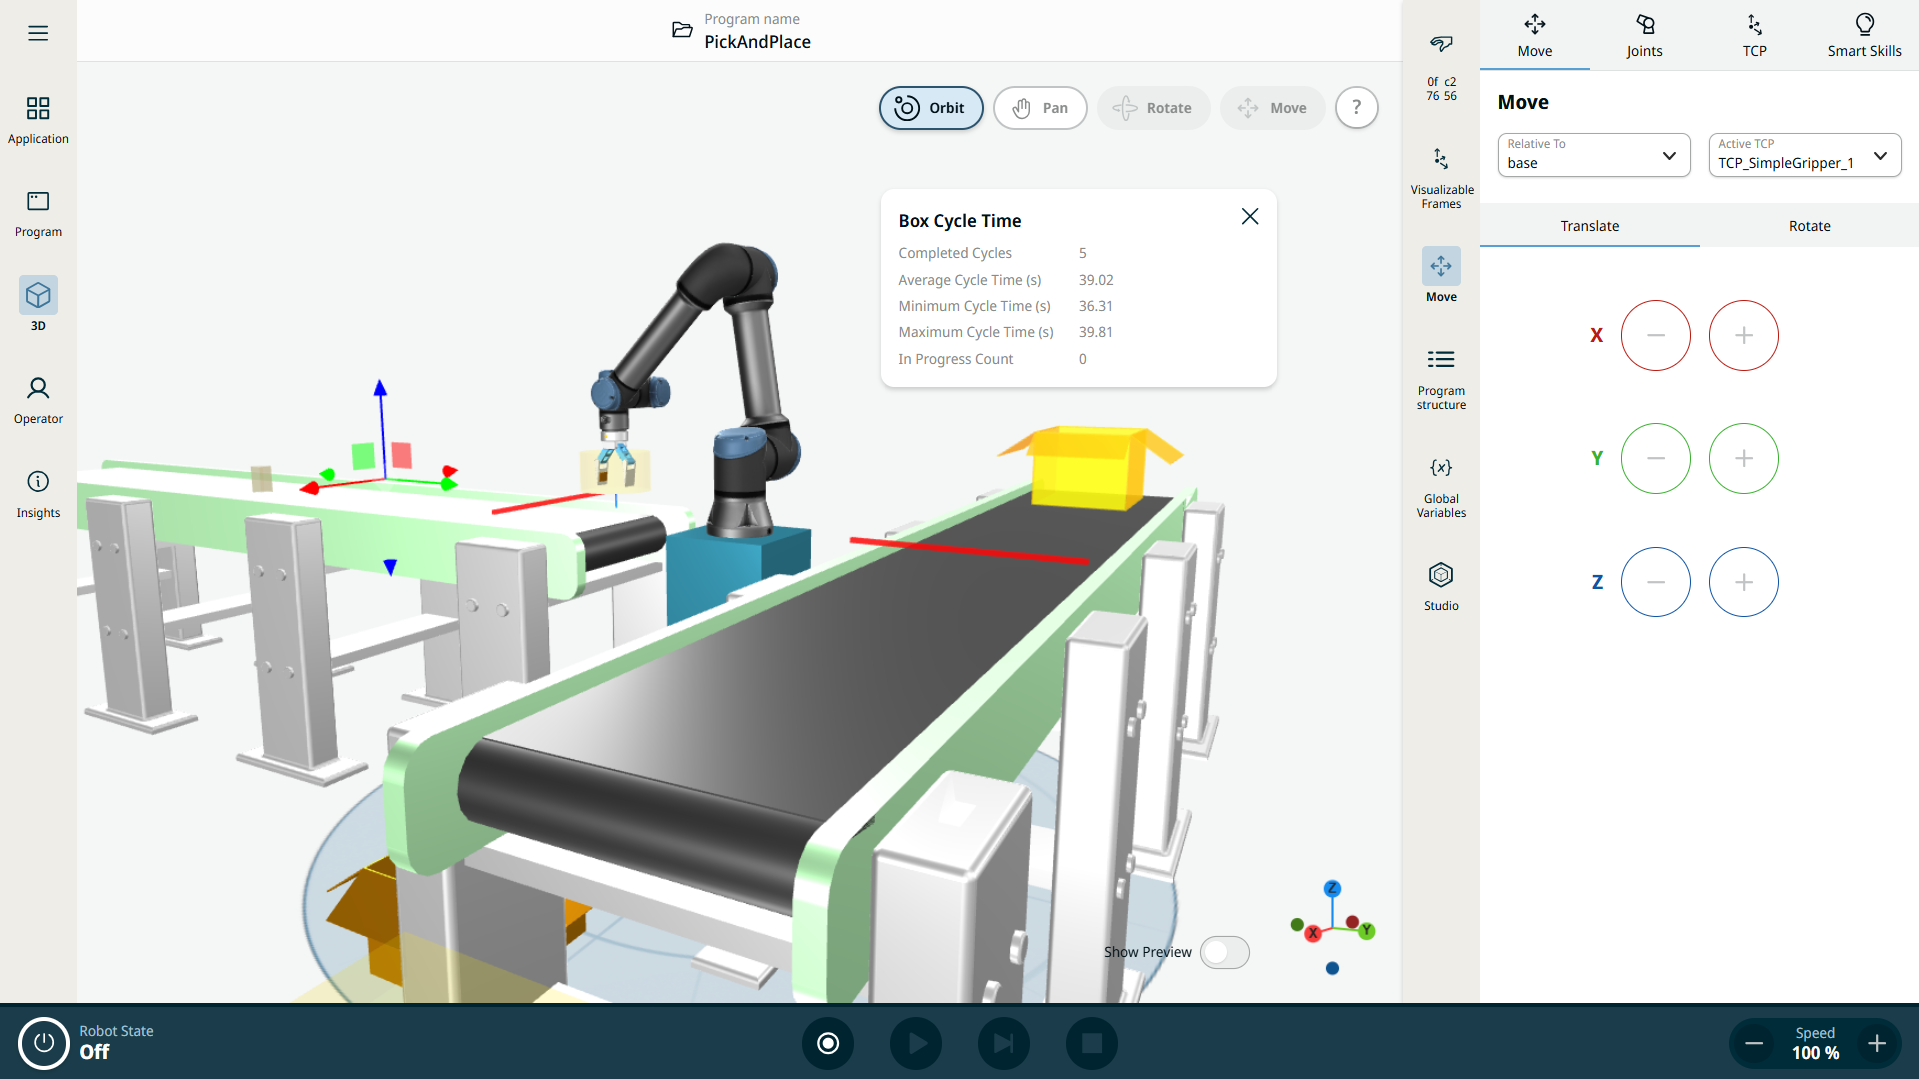This screenshot has width=1919, height=1079.
Task: Open the hamburger menu
Action: pos(38,33)
